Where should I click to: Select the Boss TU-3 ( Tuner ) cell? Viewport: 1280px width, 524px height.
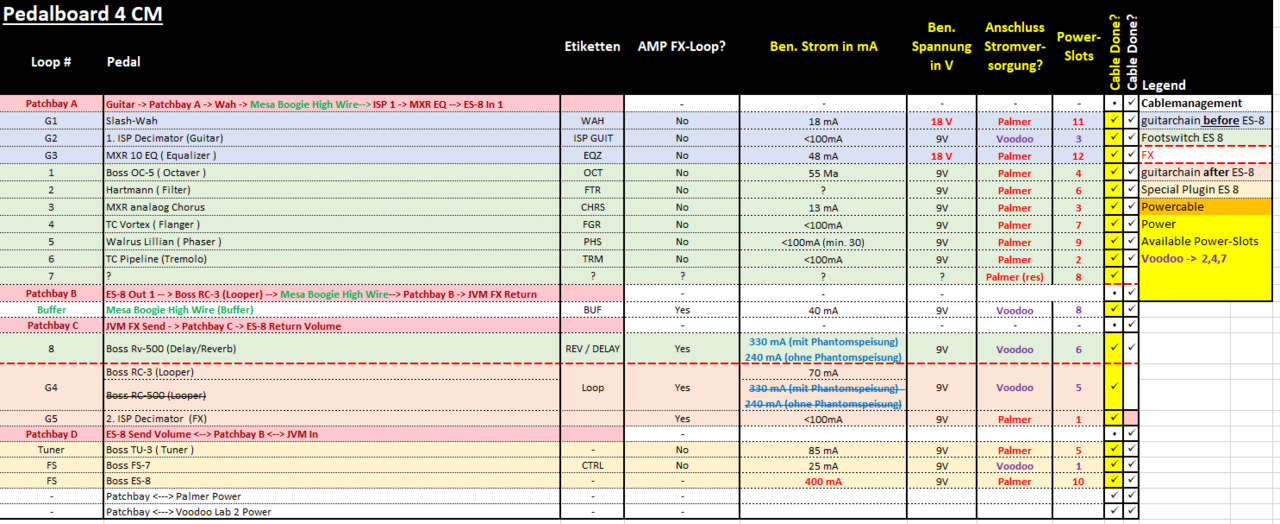[x=332, y=450]
